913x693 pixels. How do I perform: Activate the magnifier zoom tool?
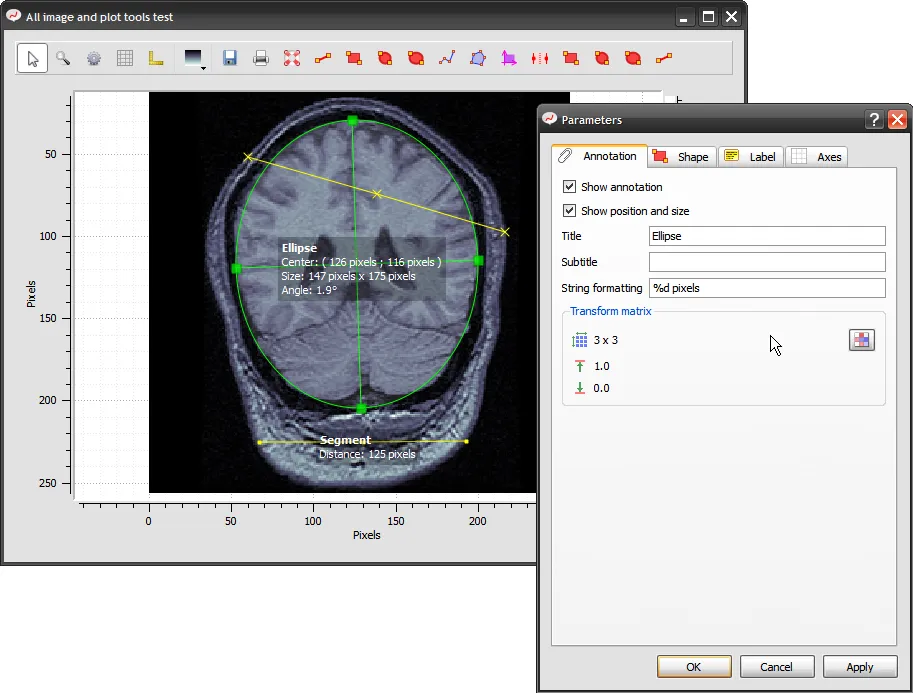click(63, 59)
